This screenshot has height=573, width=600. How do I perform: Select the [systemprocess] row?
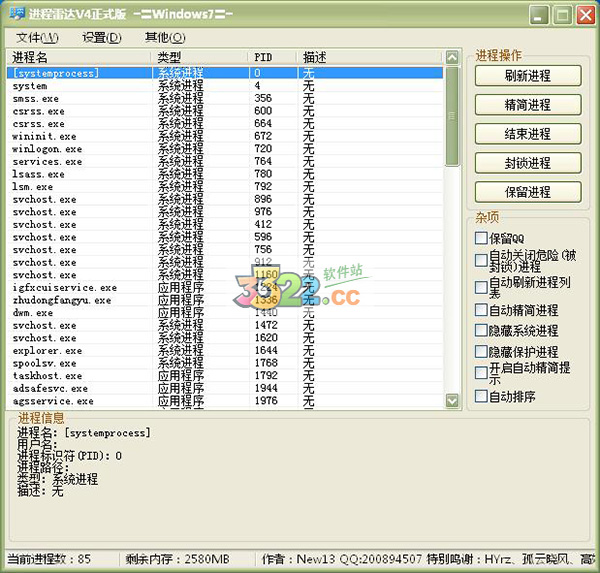pos(225,73)
